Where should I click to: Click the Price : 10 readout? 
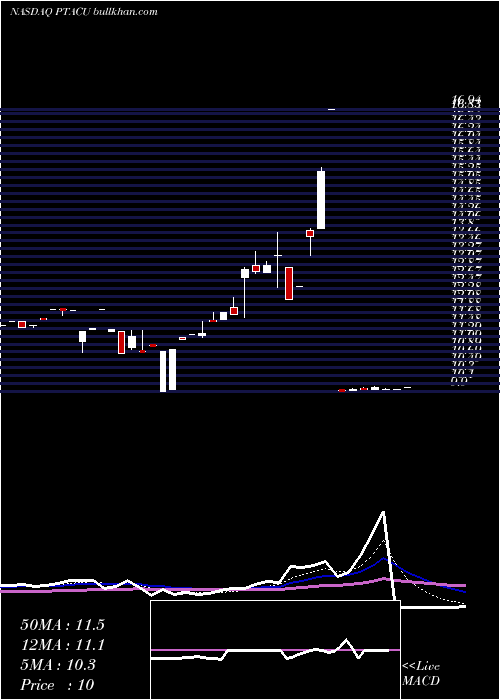pyautogui.click(x=57, y=685)
